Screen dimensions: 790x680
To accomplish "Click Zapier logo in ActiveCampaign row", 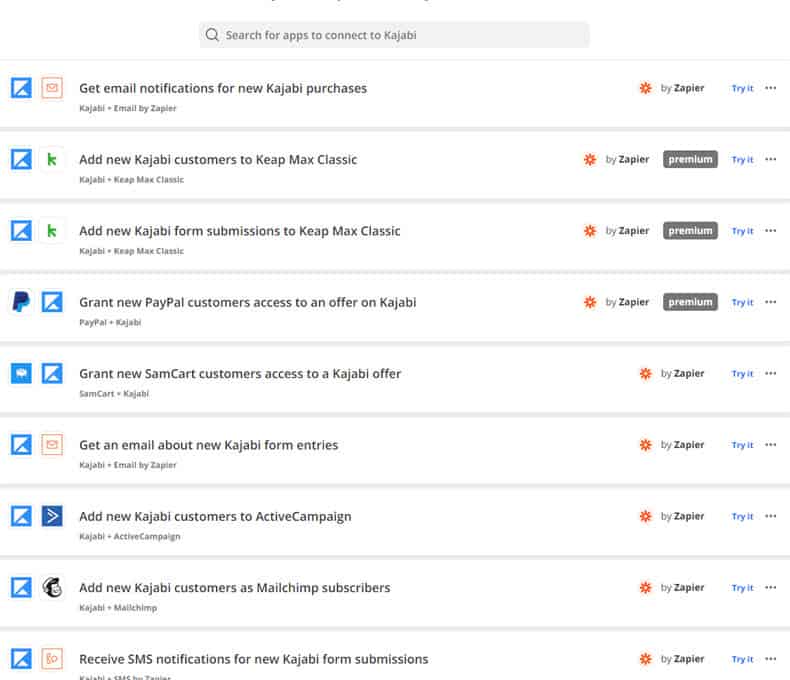I will point(645,516).
